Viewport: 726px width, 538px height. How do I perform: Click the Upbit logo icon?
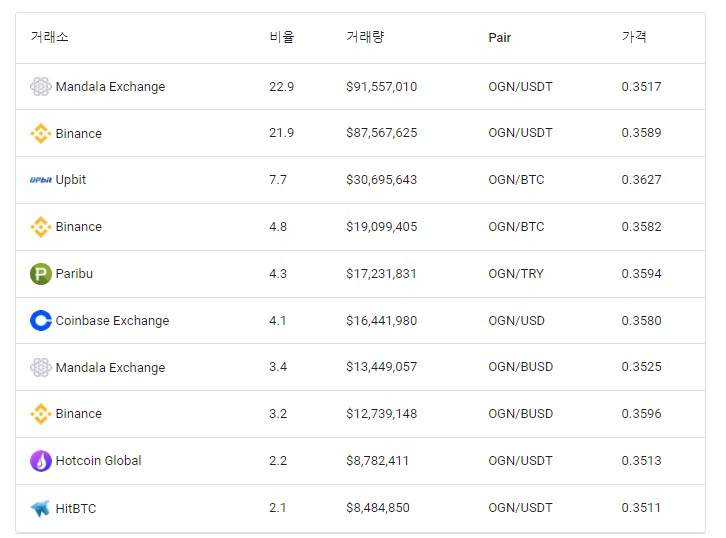pyautogui.click(x=41, y=180)
